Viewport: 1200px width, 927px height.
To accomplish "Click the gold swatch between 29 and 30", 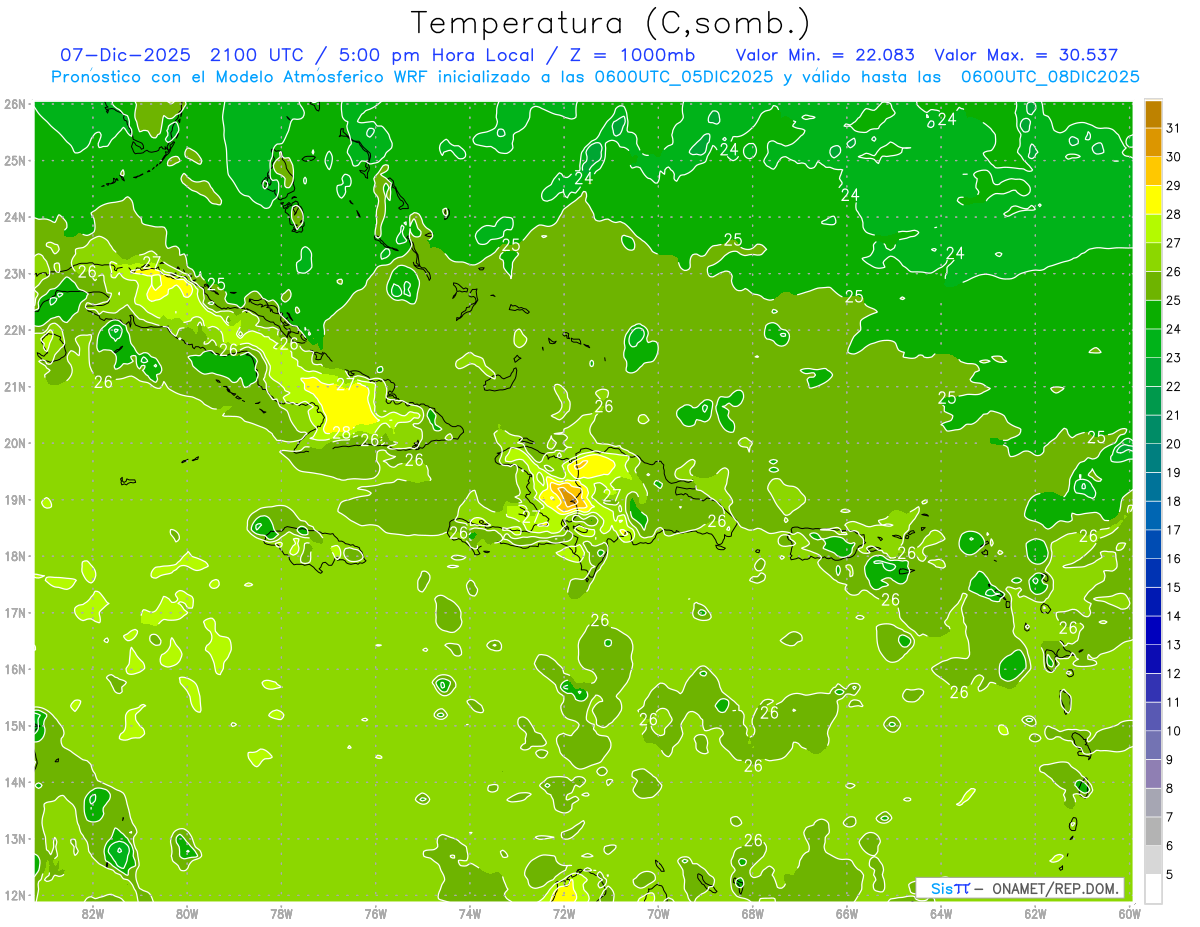I will (1153, 171).
